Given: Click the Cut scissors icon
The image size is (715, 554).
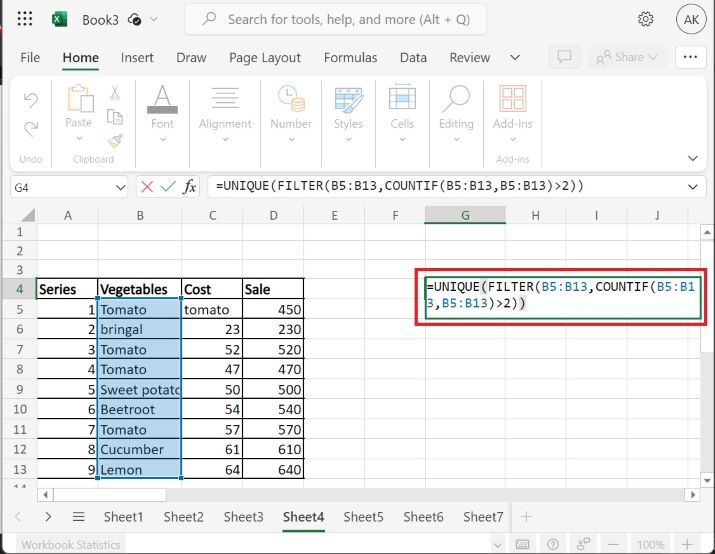Looking at the screenshot, I should 114,93.
